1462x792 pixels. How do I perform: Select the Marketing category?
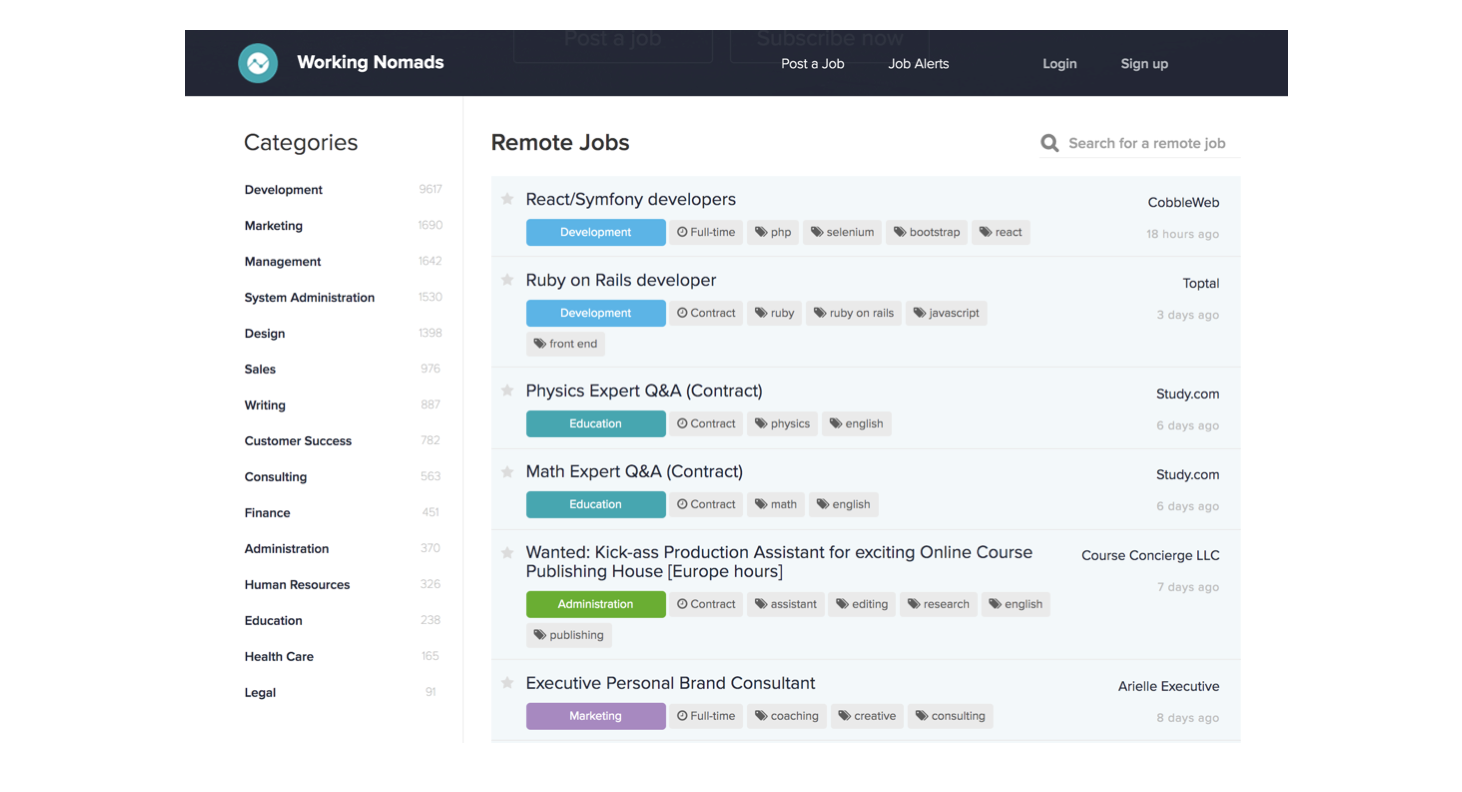[x=273, y=226]
